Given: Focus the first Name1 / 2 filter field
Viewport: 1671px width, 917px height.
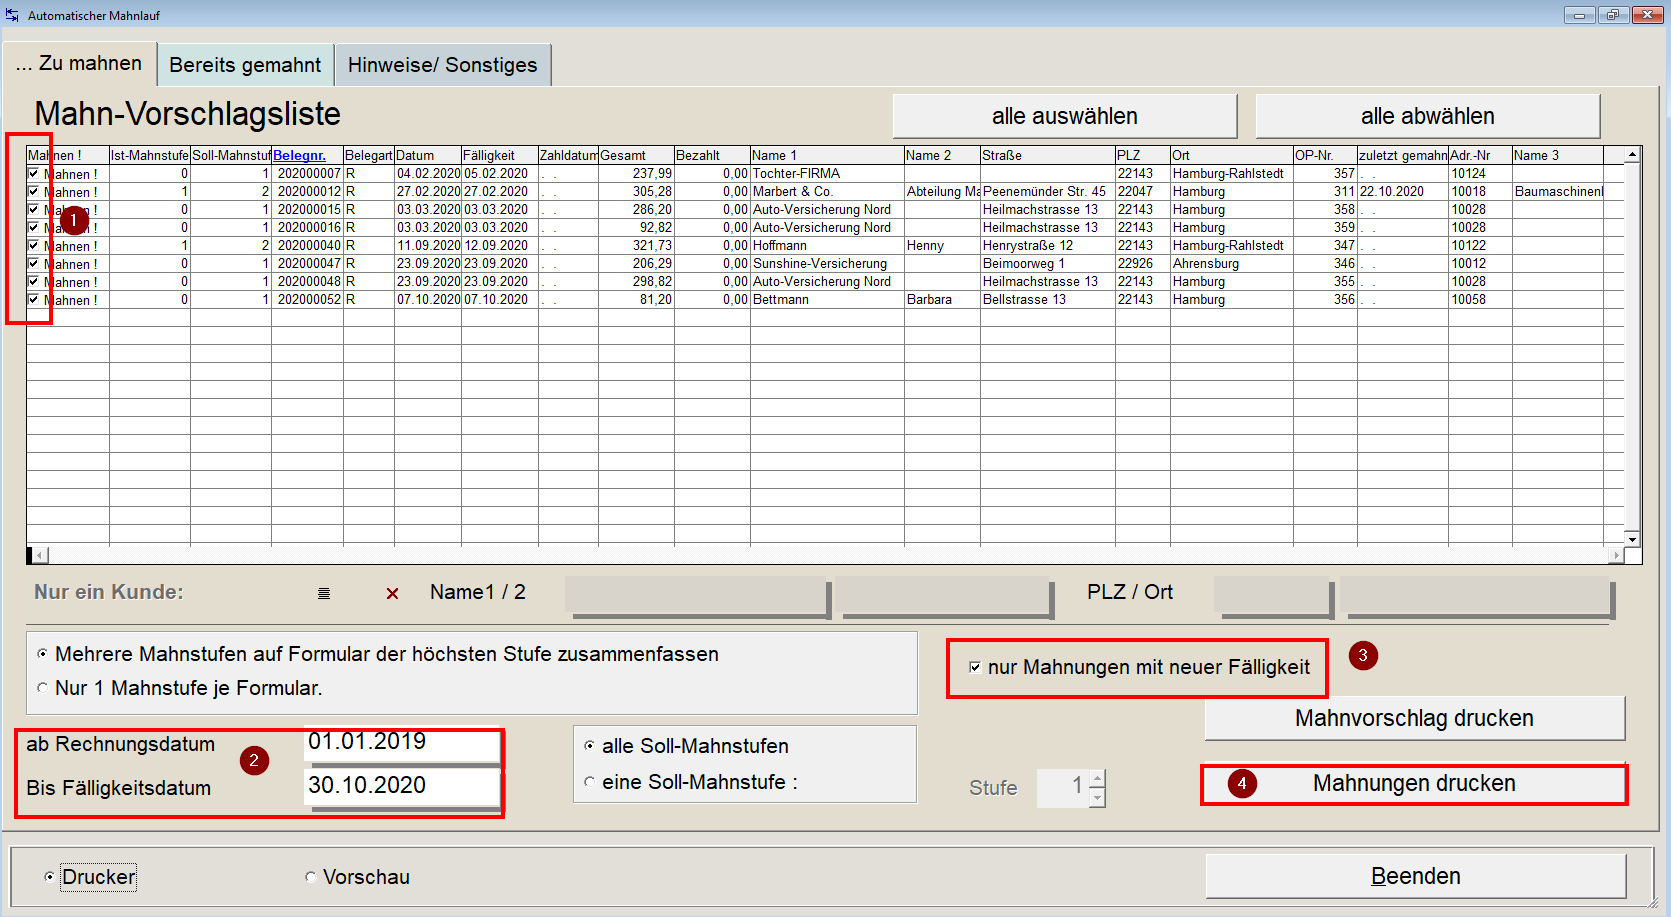Looking at the screenshot, I should tap(698, 597).
